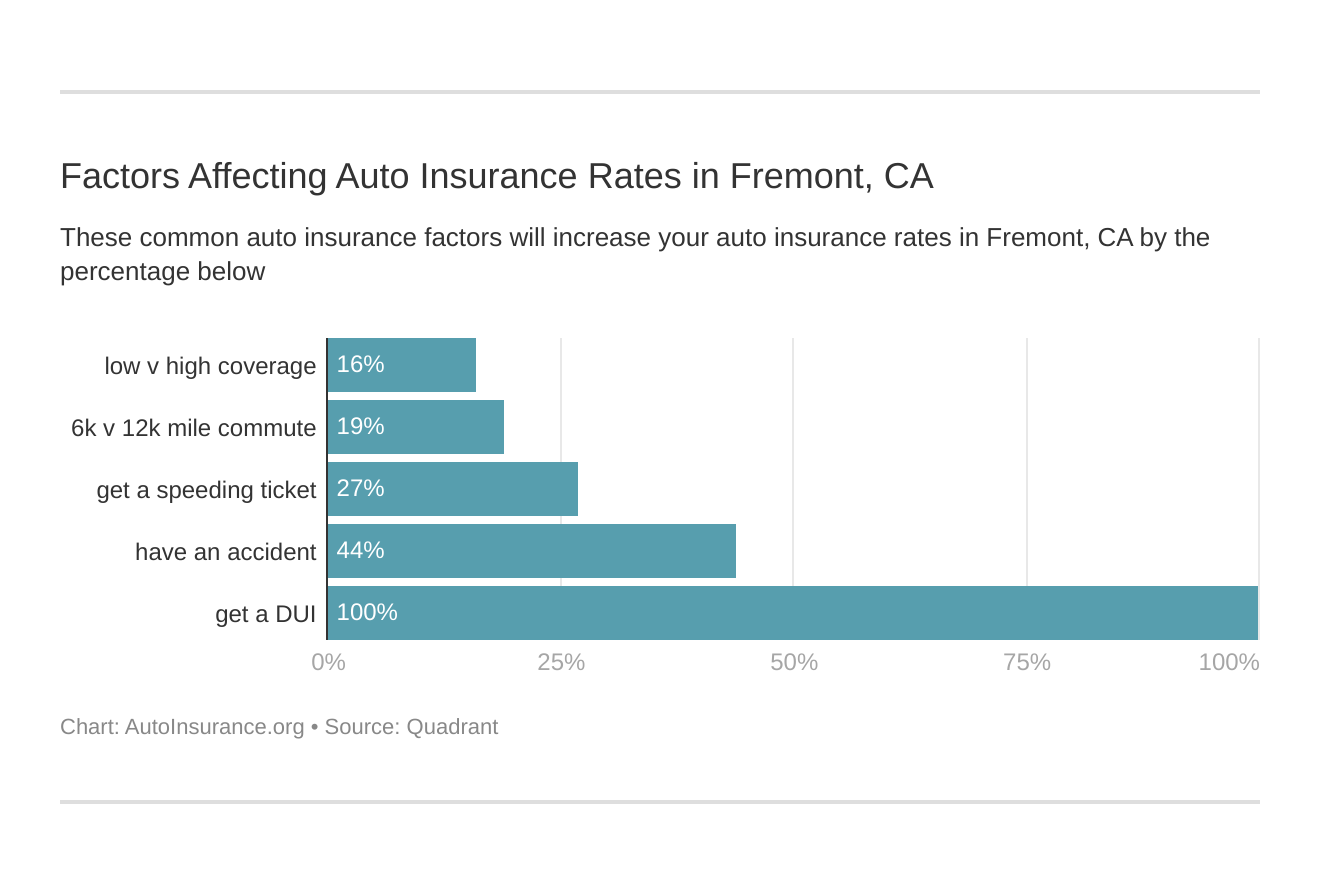
Task: Click the 50% axis tick label
Action: [x=794, y=662]
